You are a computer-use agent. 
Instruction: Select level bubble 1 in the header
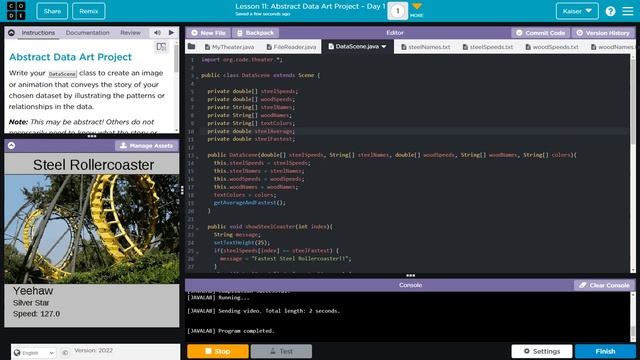(397, 11)
